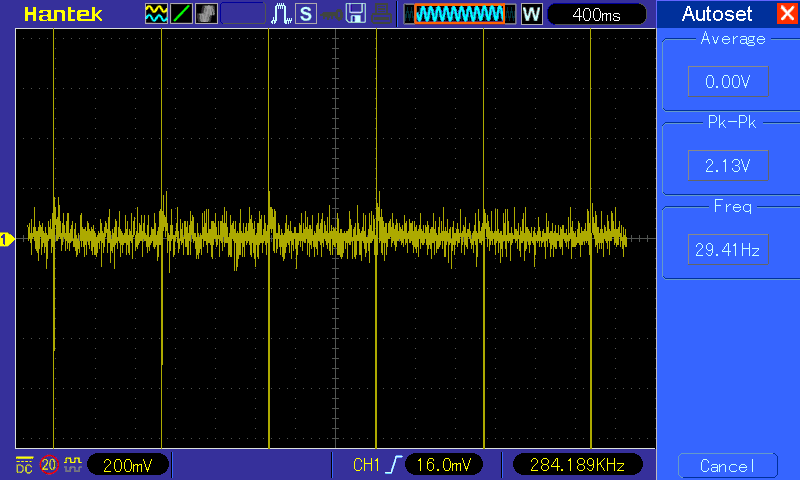The image size is (800, 480).
Task: Click the Cancel button
Action: [728, 466]
